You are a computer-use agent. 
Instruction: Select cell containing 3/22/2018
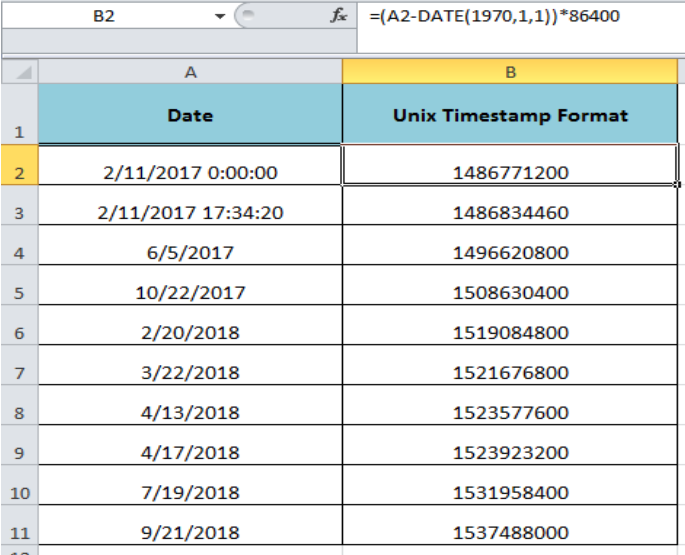[190, 365]
